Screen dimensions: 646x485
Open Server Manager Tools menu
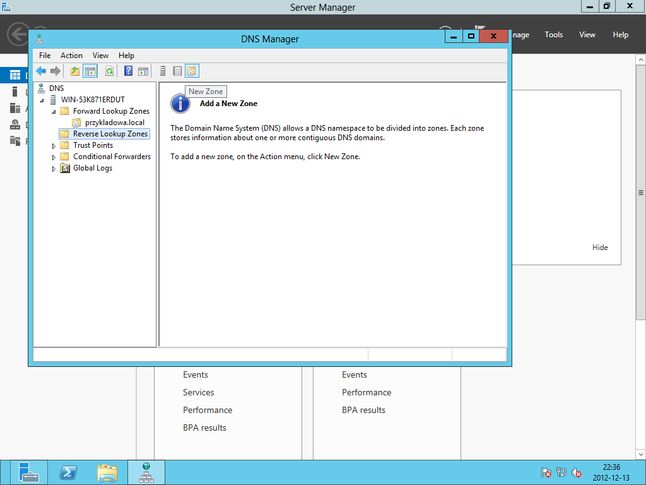[x=554, y=35]
